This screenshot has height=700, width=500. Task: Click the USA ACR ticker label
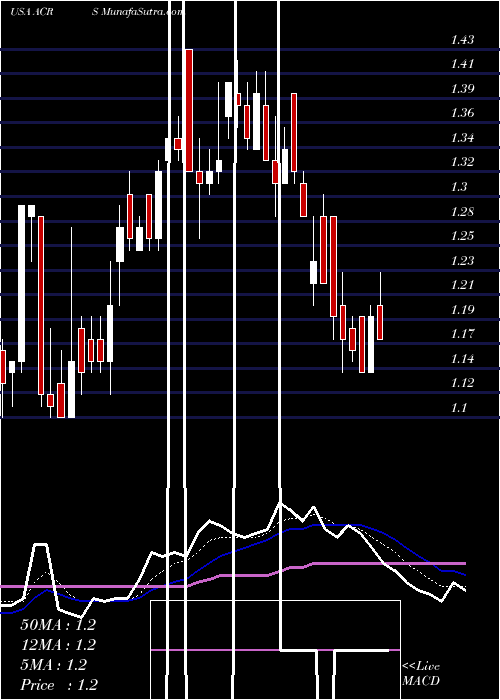pos(32,12)
